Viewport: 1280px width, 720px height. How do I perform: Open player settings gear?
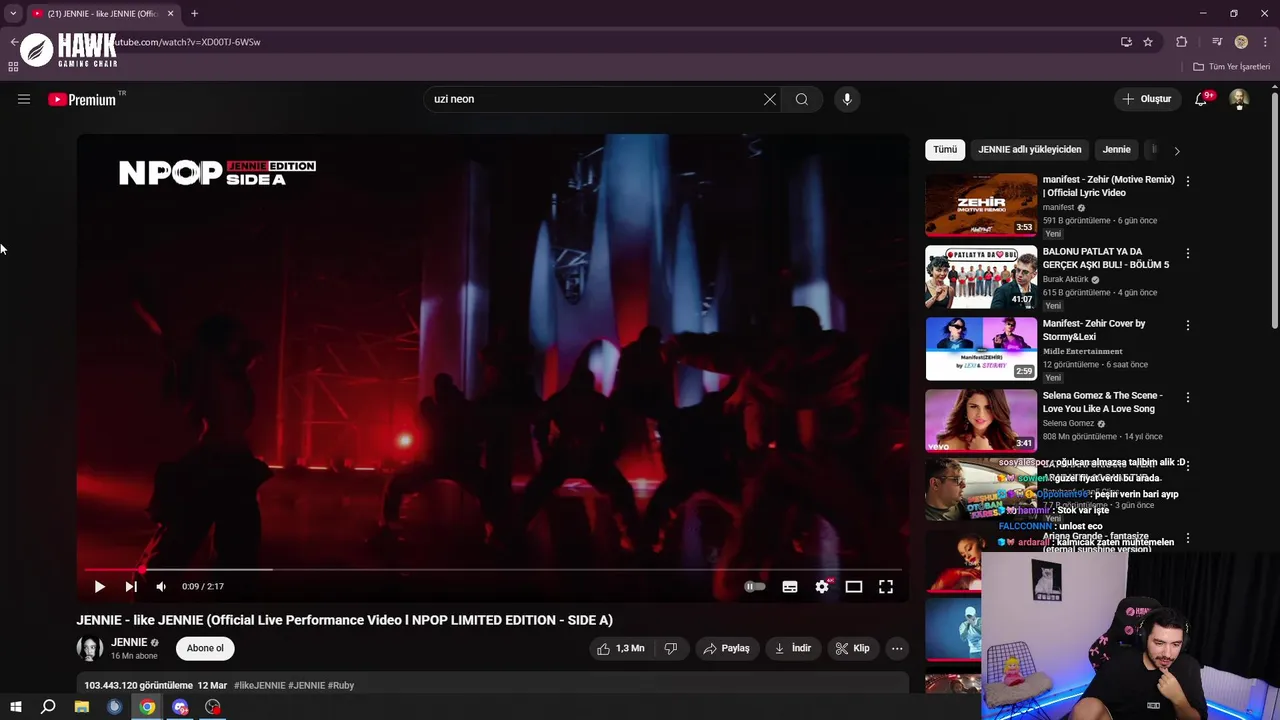tap(822, 587)
